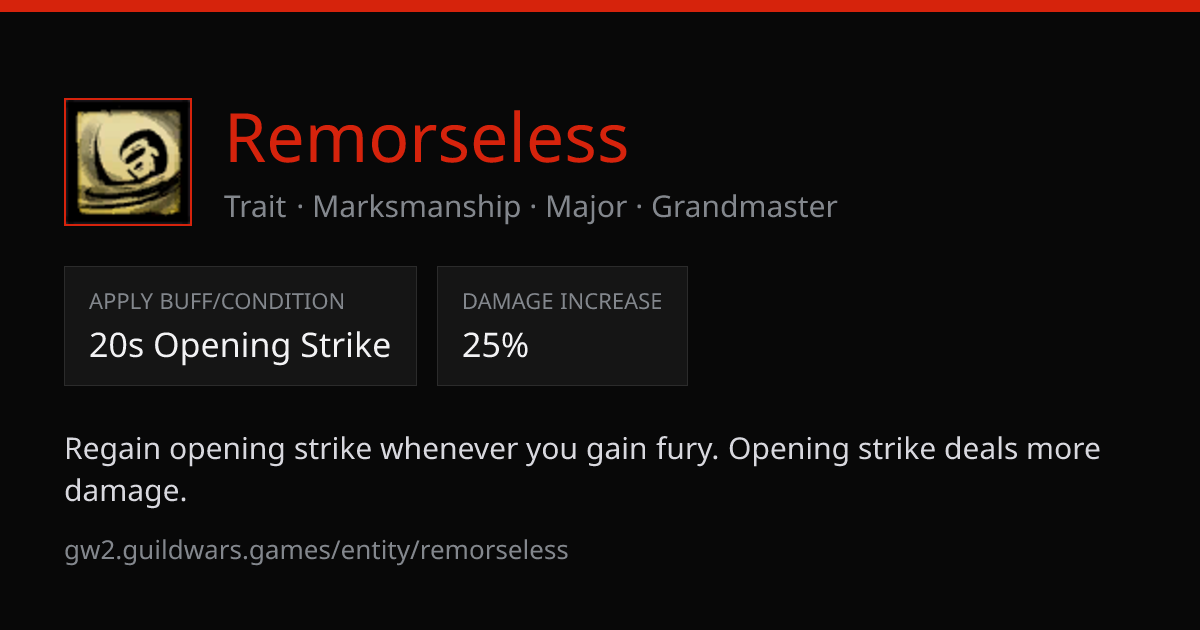Select the Apply Buff/Condition card

tap(240, 326)
